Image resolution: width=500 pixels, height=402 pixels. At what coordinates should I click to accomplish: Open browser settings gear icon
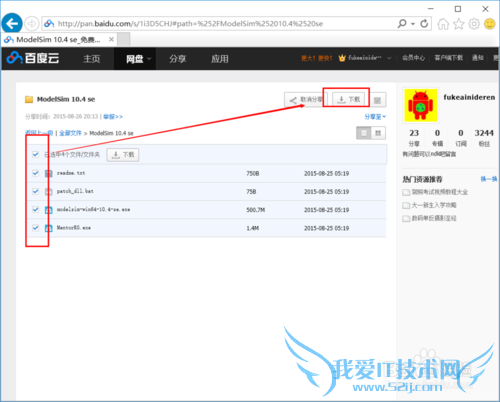(x=474, y=24)
